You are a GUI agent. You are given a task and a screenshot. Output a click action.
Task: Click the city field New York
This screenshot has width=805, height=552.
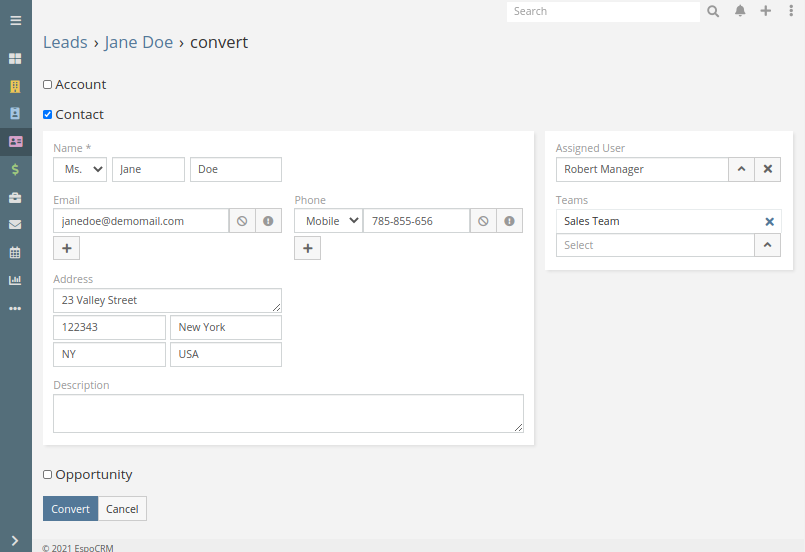tap(226, 328)
